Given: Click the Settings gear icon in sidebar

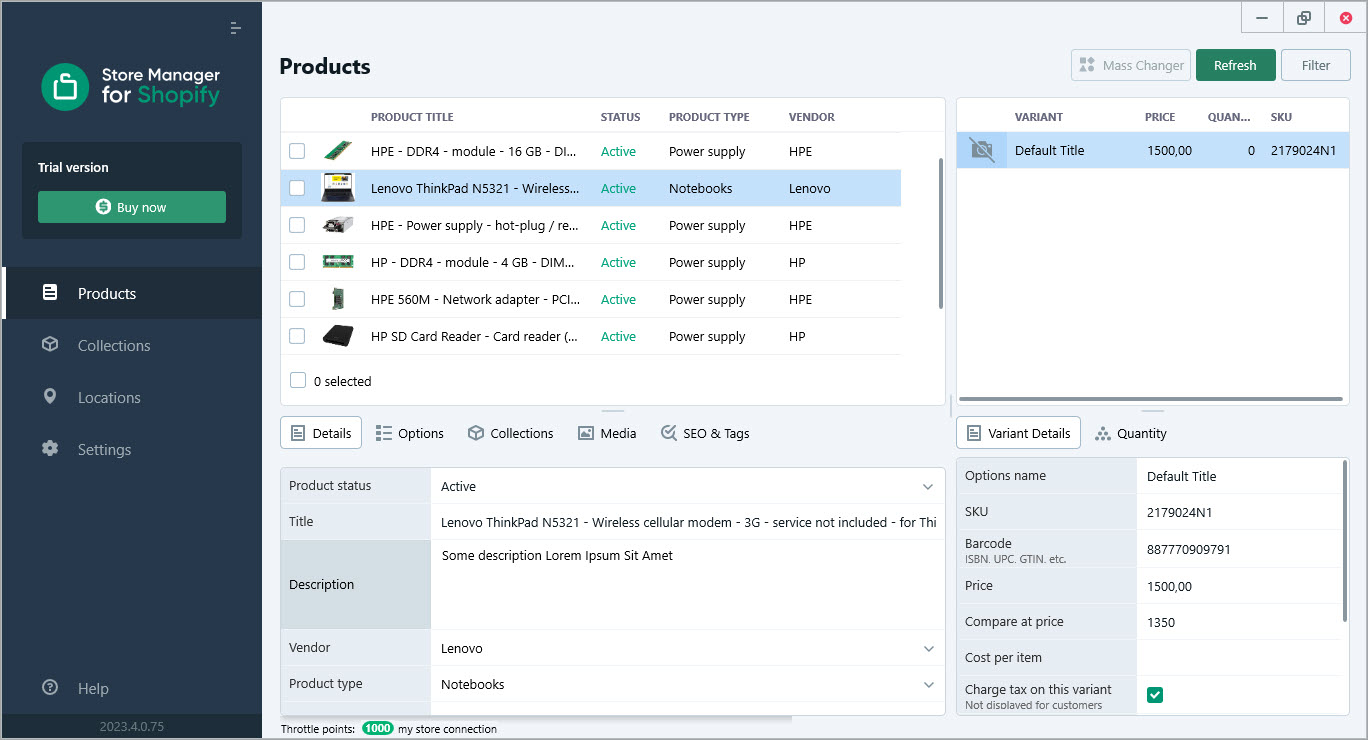Looking at the screenshot, I should (50, 449).
